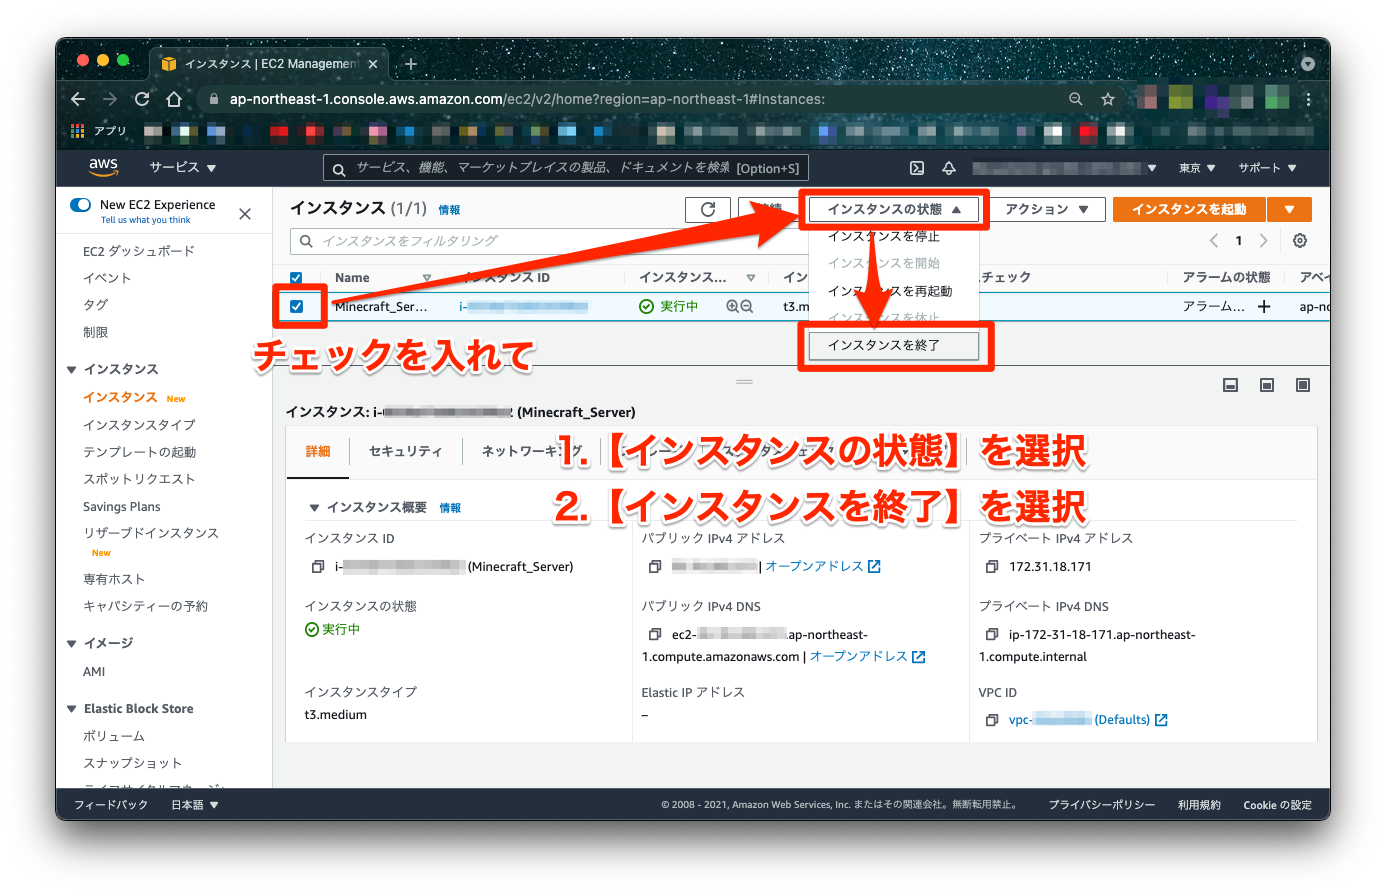Open AMI in the sidebar
The image size is (1386, 894).
(94, 672)
